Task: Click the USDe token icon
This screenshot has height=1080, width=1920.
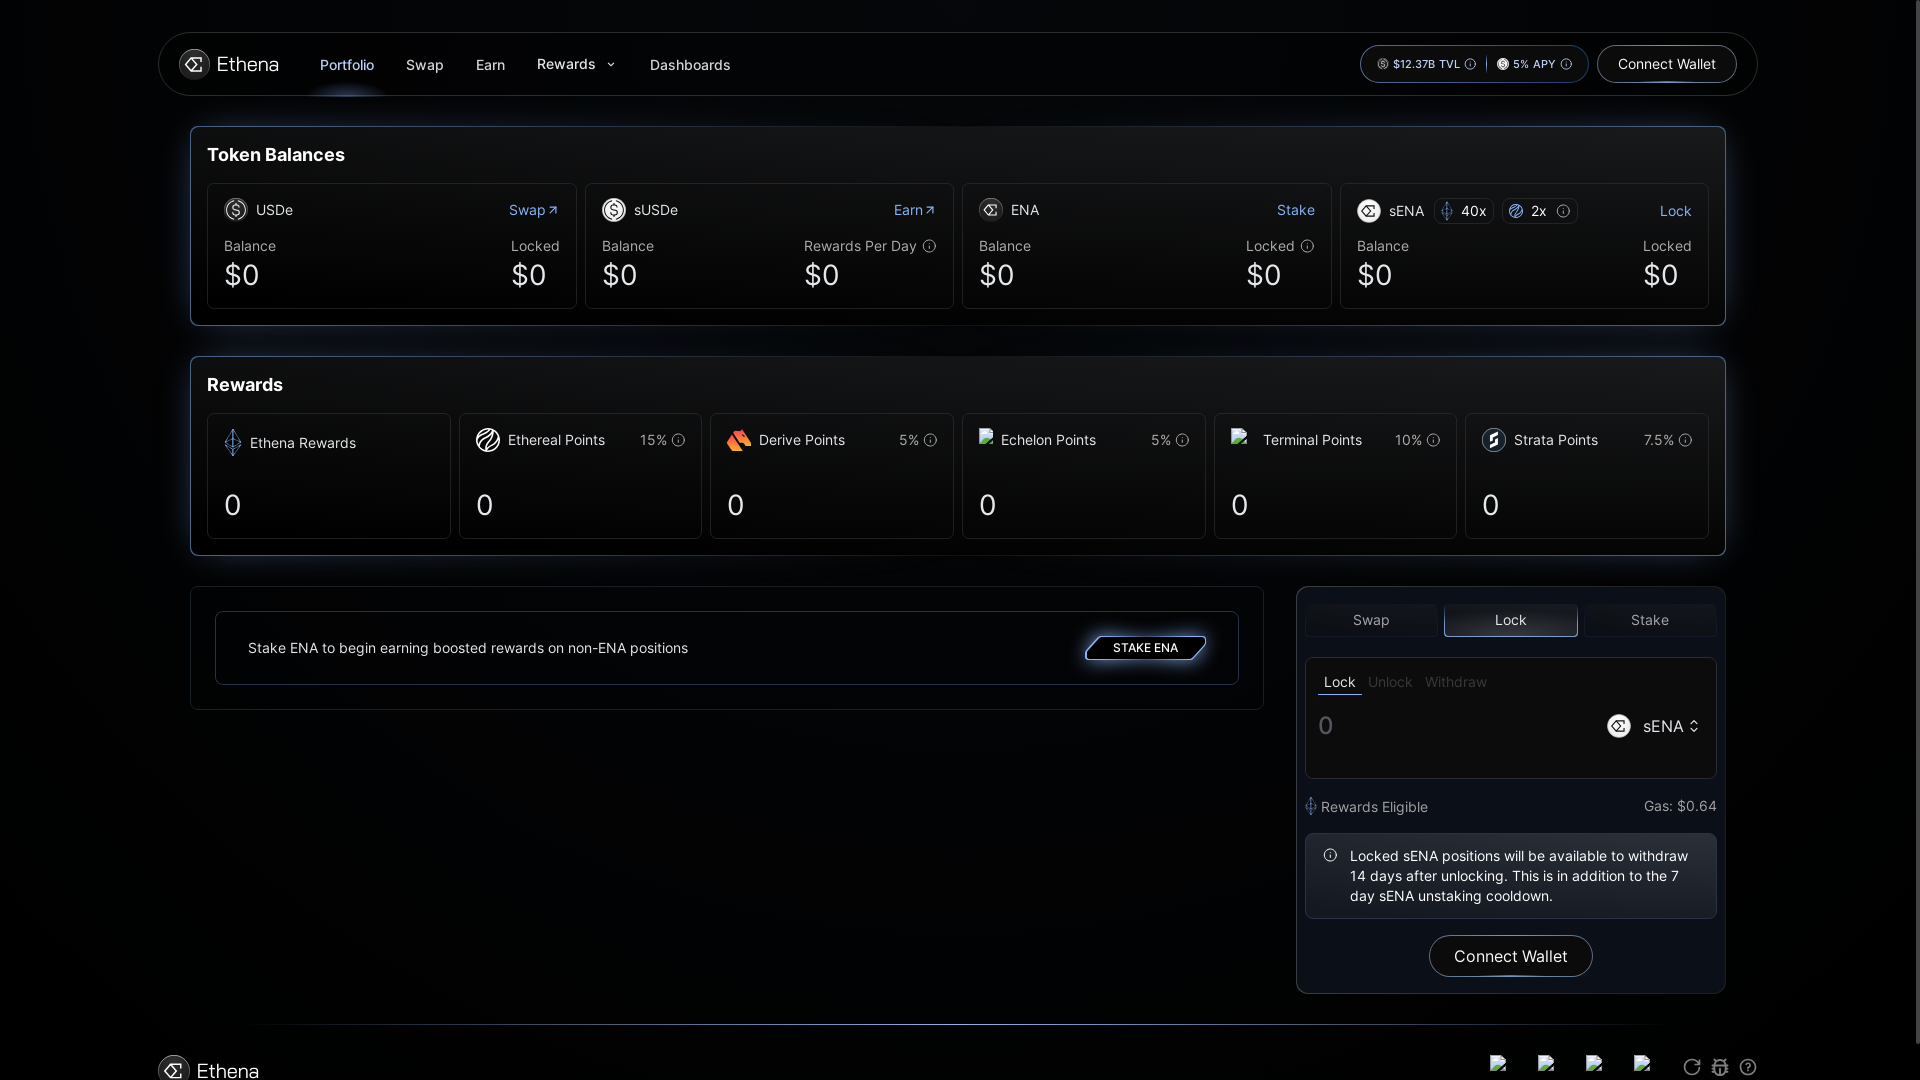Action: point(236,210)
